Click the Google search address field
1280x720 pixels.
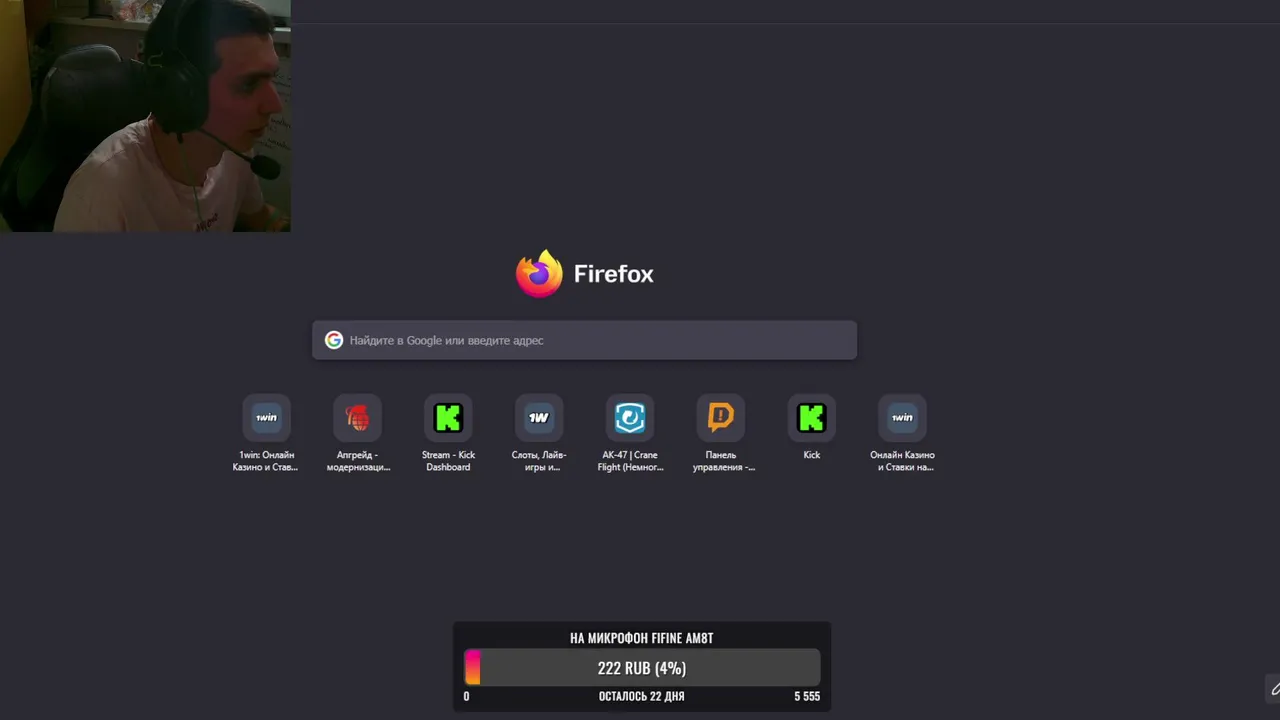[584, 340]
